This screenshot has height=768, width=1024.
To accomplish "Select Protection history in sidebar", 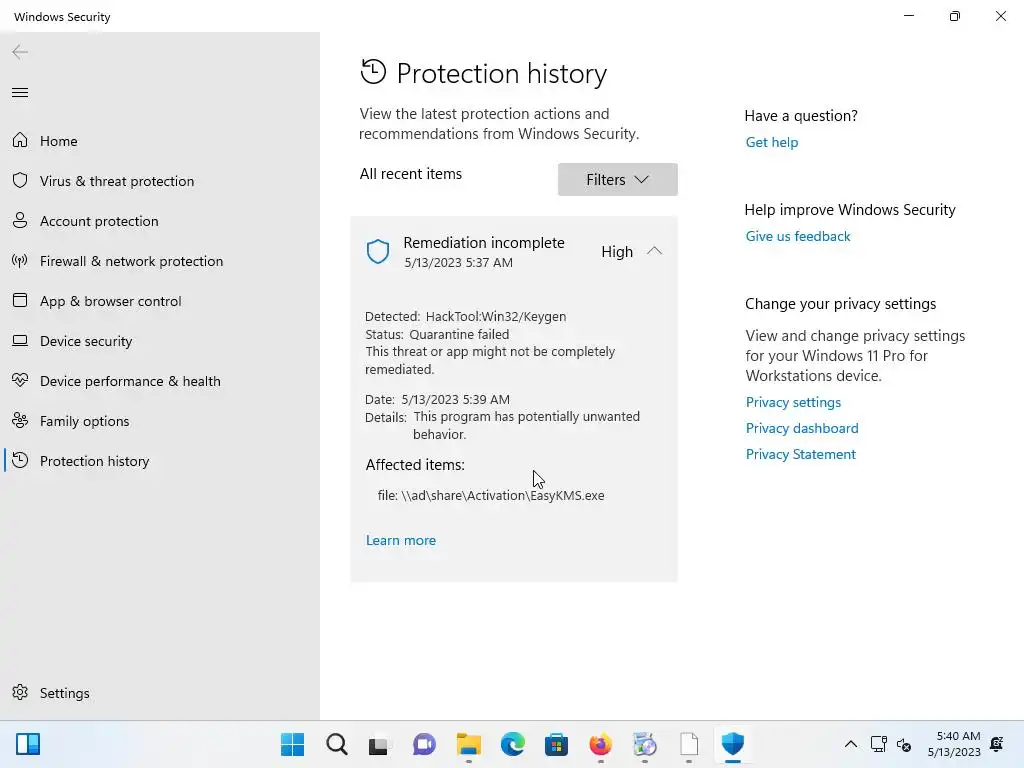I will pyautogui.click(x=94, y=461).
